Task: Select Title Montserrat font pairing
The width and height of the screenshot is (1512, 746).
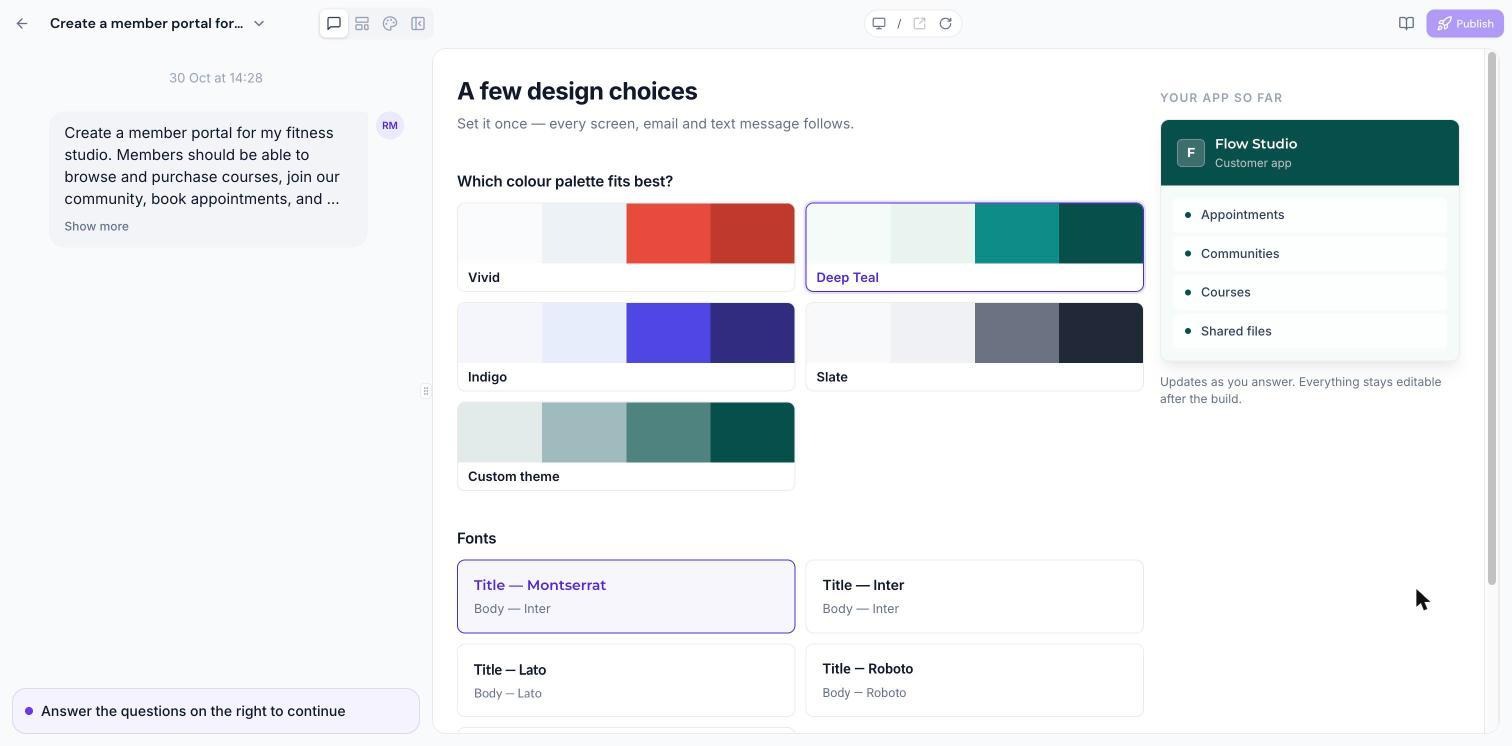Action: pos(626,596)
